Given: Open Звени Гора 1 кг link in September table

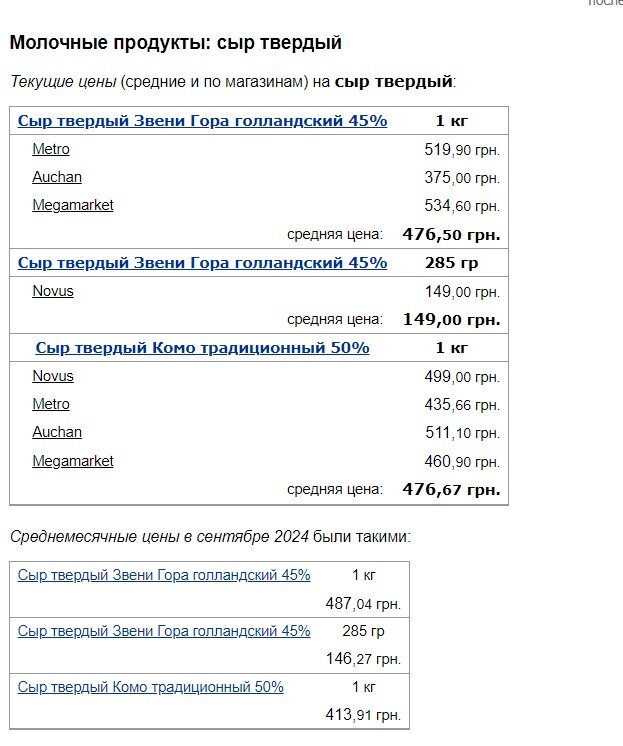Looking at the screenshot, I should (164, 575).
